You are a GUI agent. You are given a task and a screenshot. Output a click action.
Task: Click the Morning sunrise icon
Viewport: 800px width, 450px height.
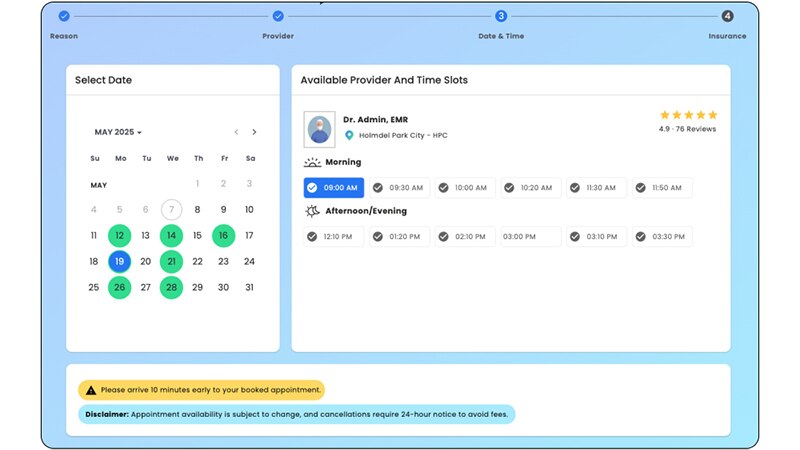(312, 162)
